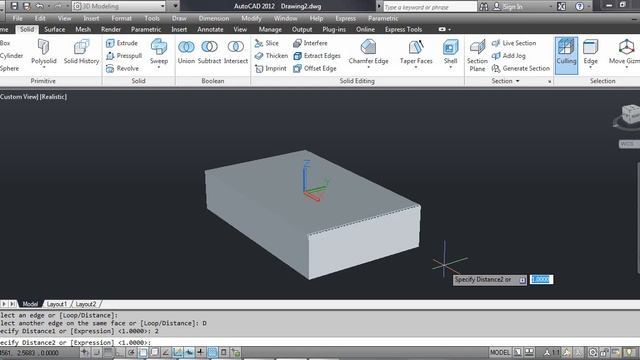
Task: Apply Union boolean operation
Action: [x=186, y=51]
